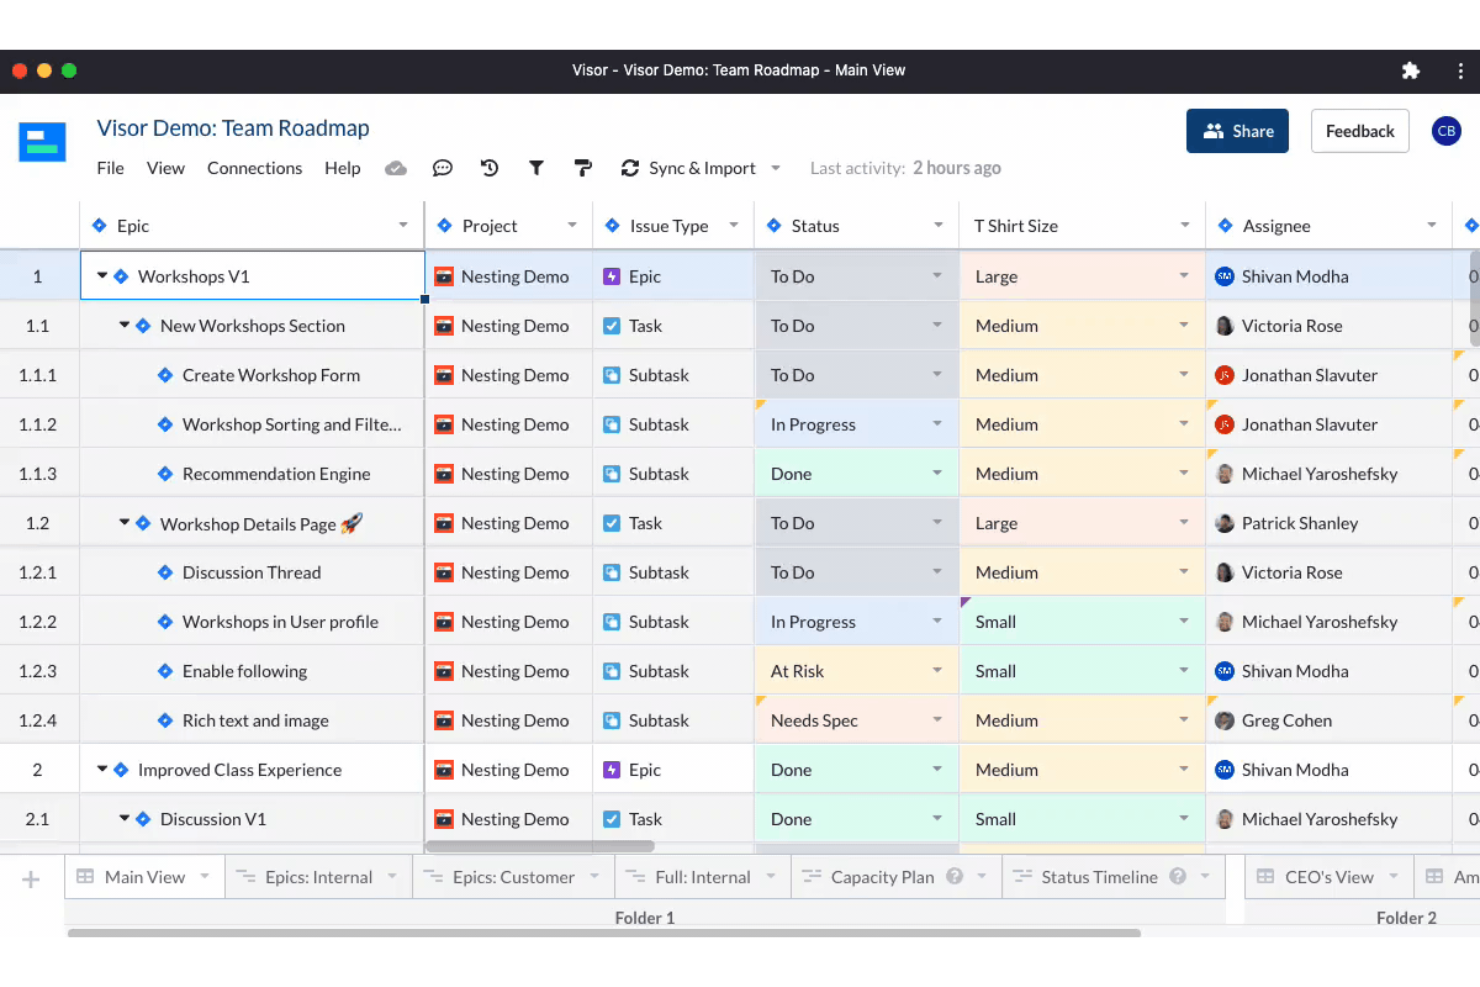1480x987 pixels.
Task: Click the Share button
Action: 1238,131
